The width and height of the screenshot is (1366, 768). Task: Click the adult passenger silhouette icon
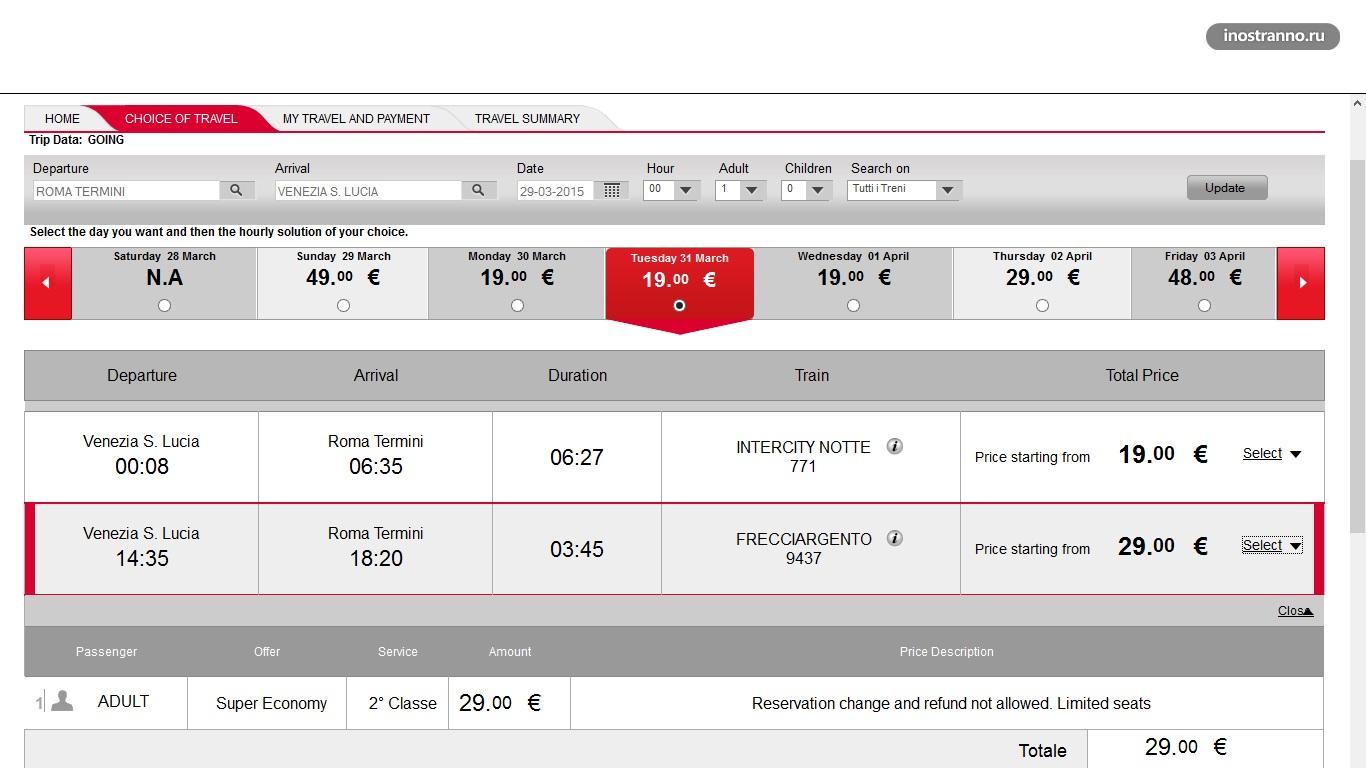point(62,701)
